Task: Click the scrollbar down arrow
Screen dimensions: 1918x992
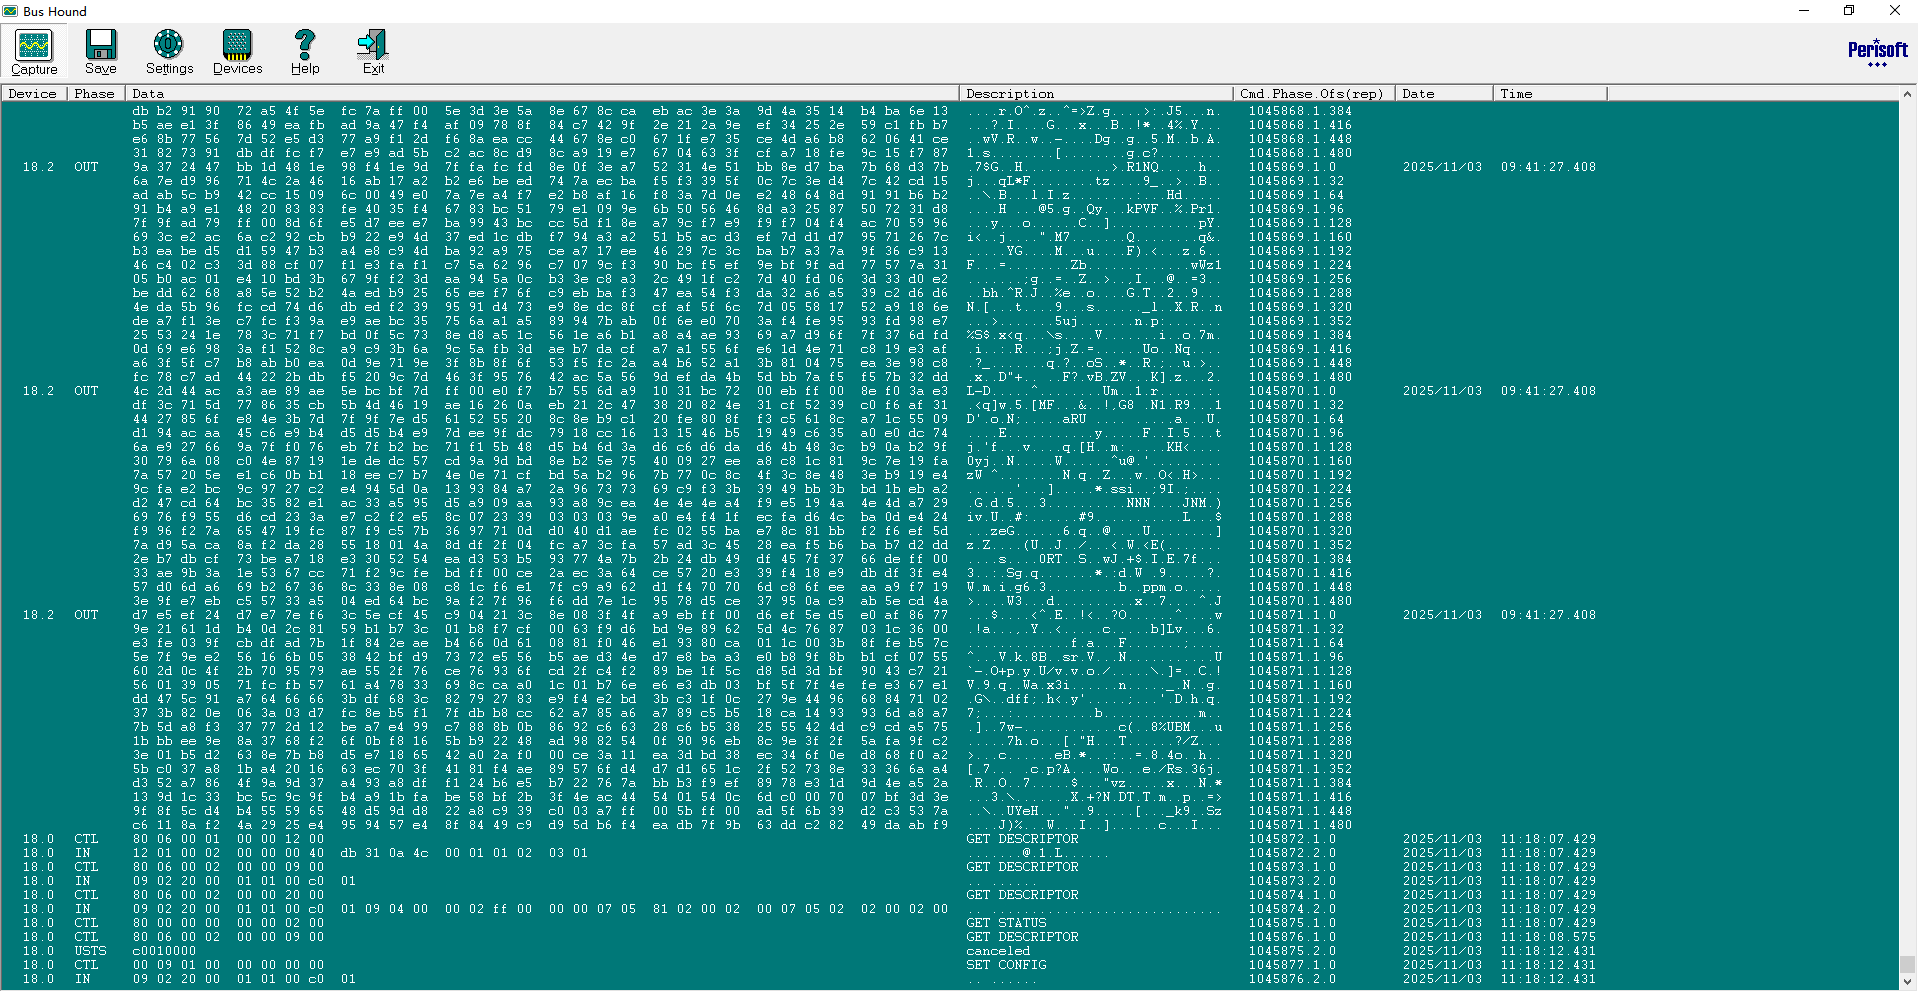Action: pos(1908,983)
